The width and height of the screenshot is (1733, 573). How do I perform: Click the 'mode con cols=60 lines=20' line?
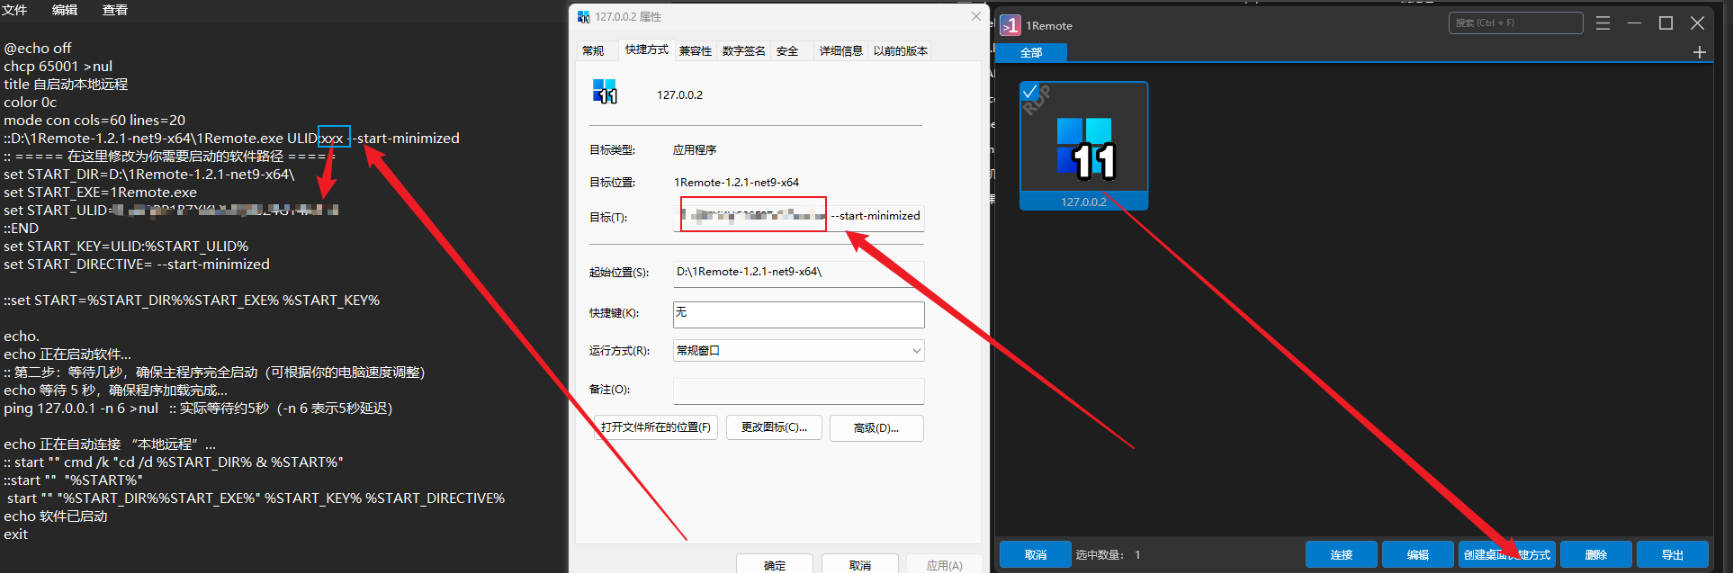tap(94, 120)
